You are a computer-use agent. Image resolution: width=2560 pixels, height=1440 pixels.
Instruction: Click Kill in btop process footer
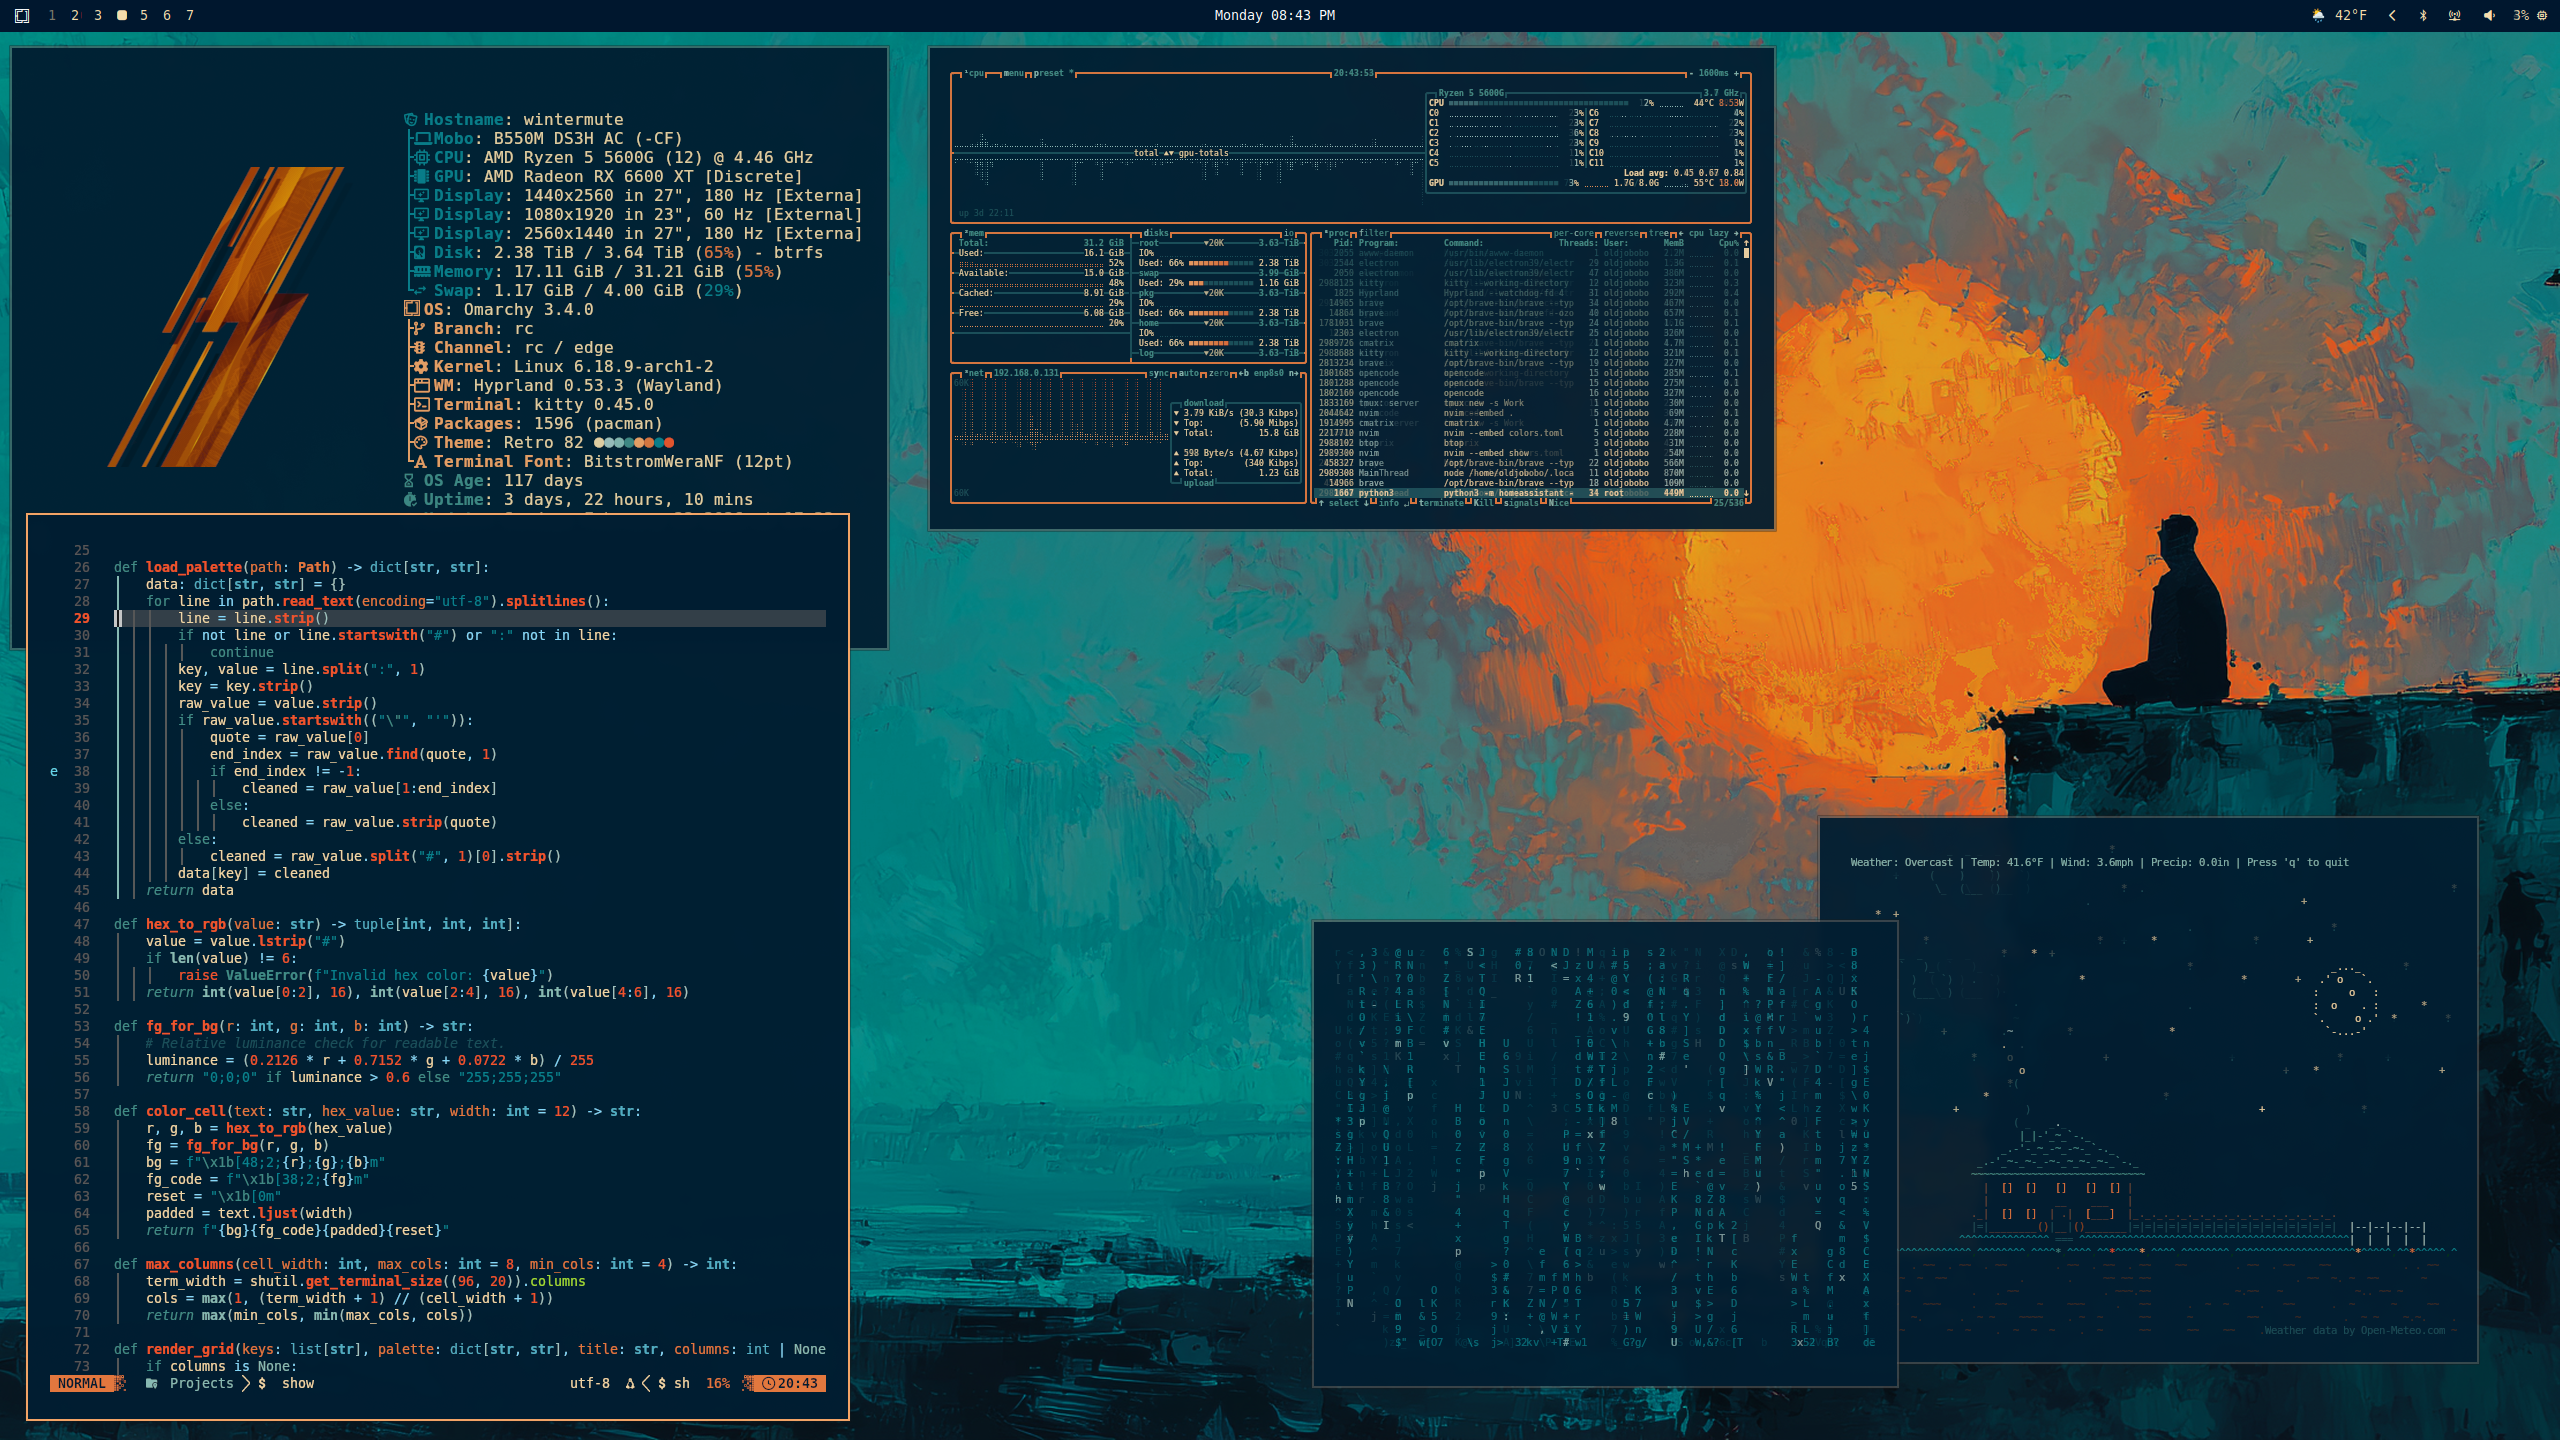pos(1483,503)
